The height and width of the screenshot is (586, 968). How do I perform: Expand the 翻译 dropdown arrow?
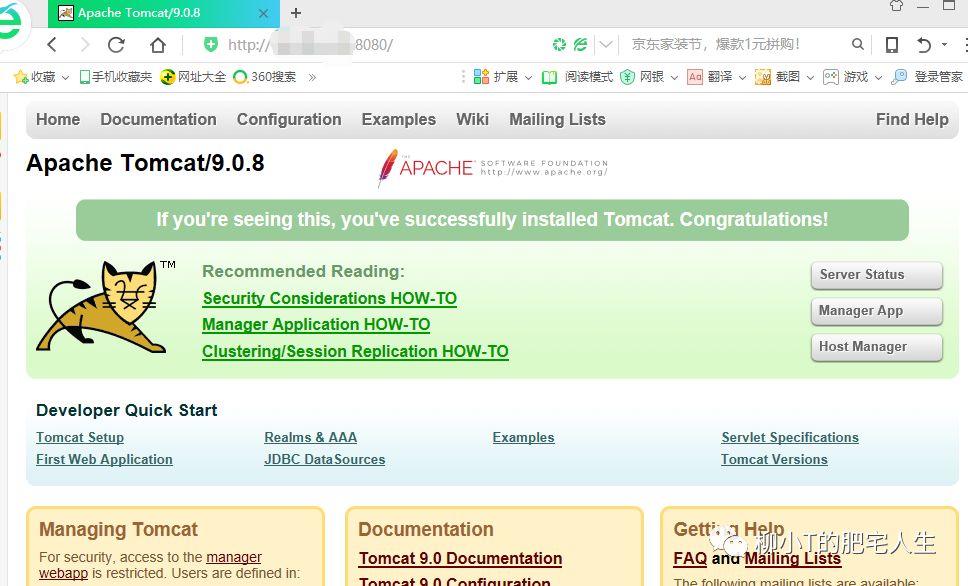pos(742,78)
